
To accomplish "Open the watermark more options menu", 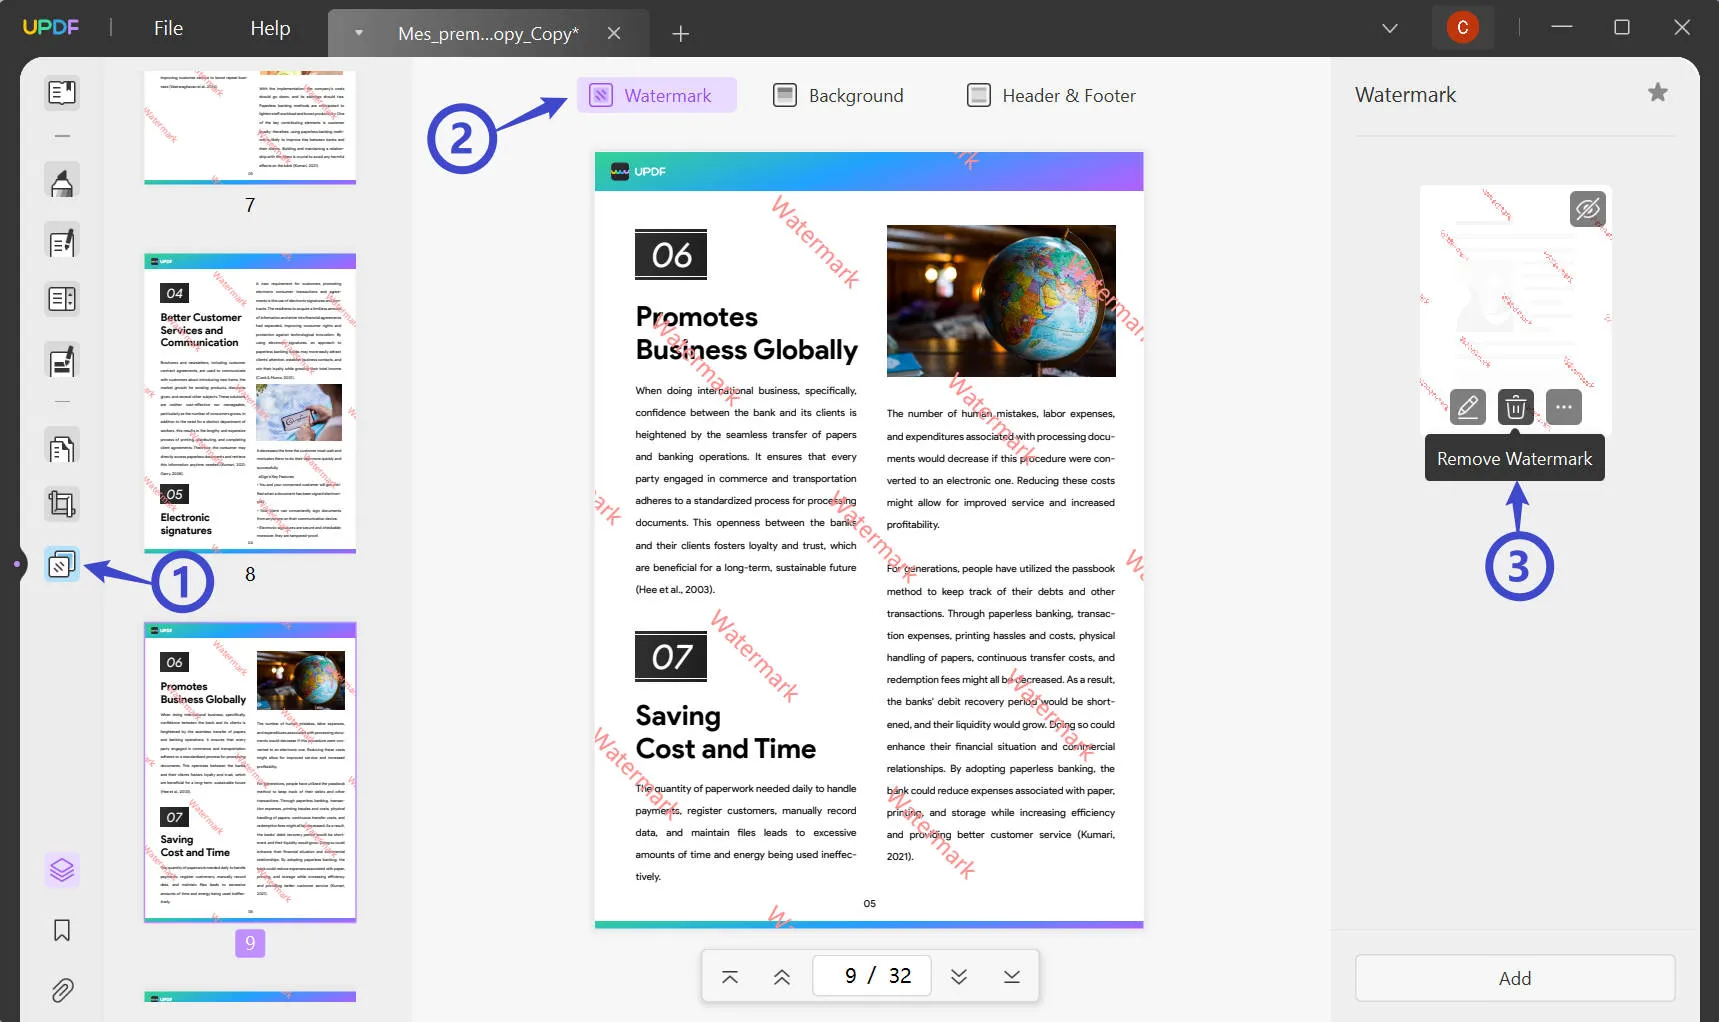I will click(1564, 407).
